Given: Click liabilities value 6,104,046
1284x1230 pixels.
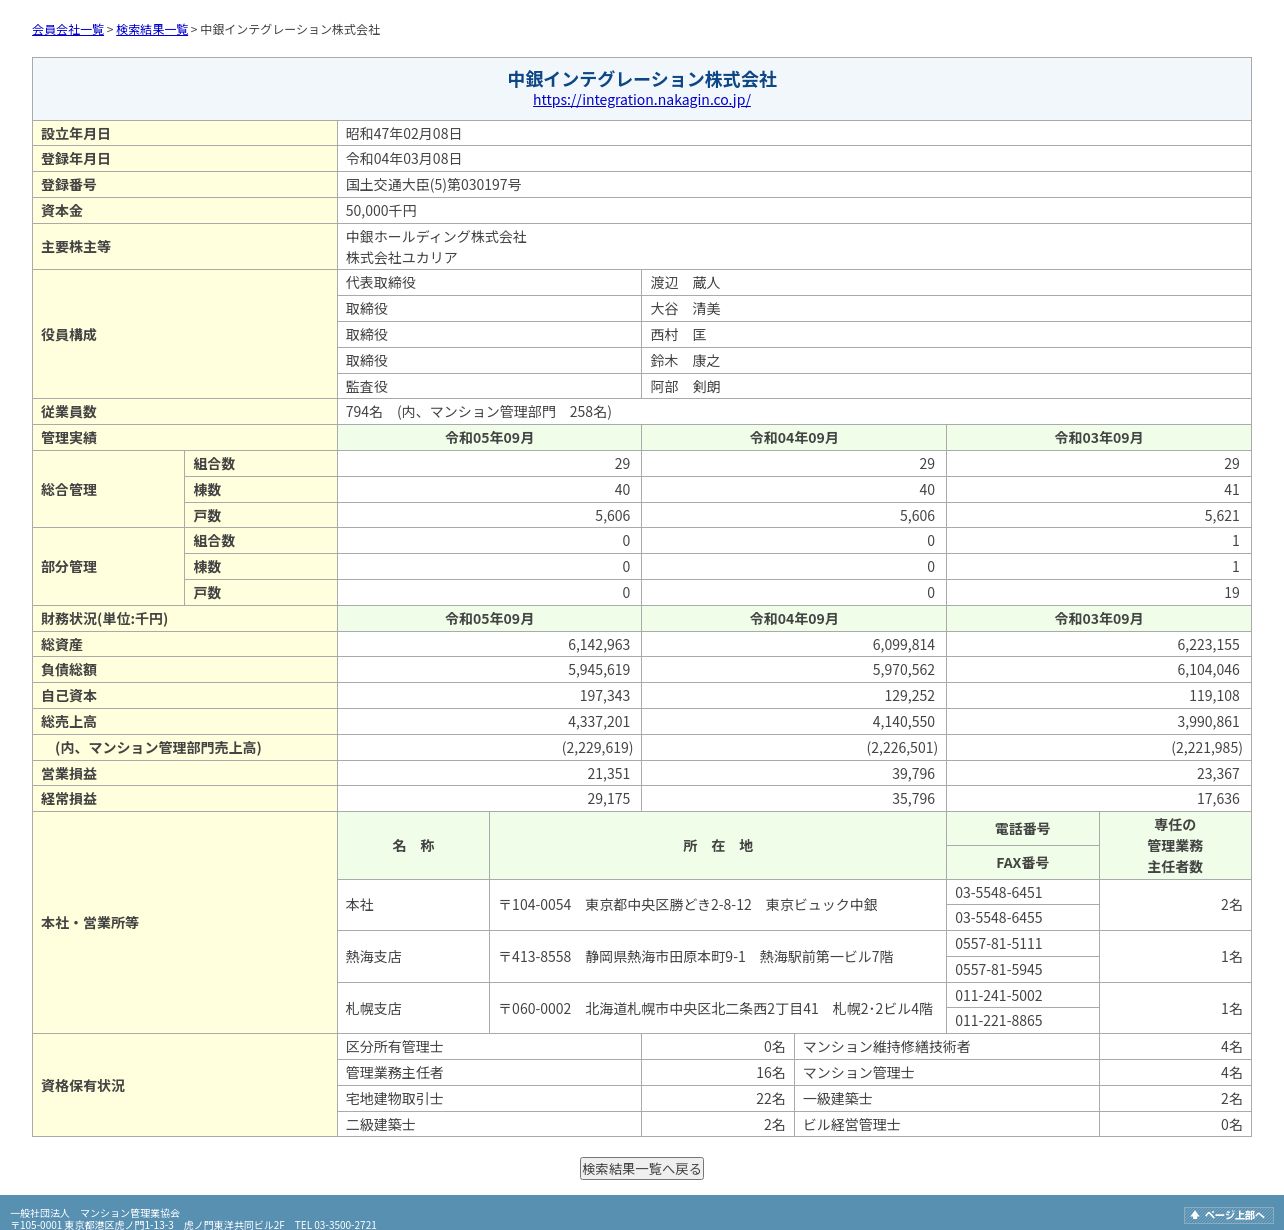Looking at the screenshot, I should click(1208, 670).
